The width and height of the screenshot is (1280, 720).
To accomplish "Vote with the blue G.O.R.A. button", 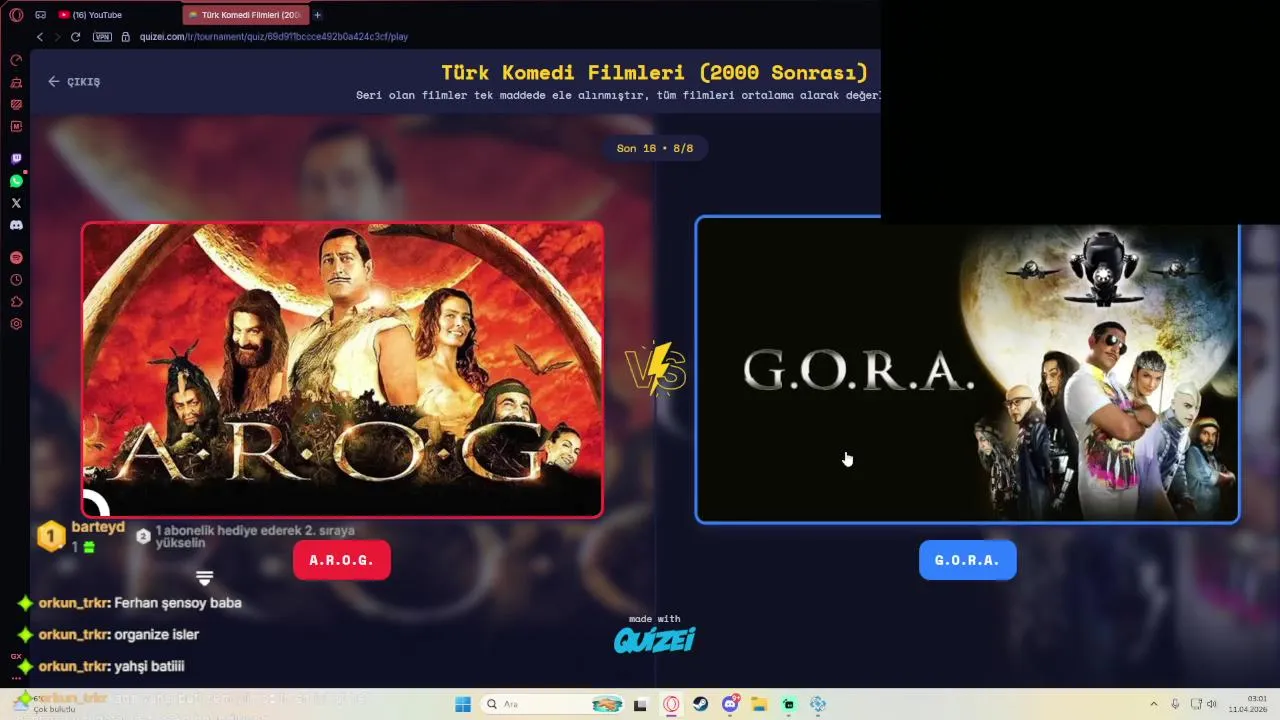I will coord(967,560).
